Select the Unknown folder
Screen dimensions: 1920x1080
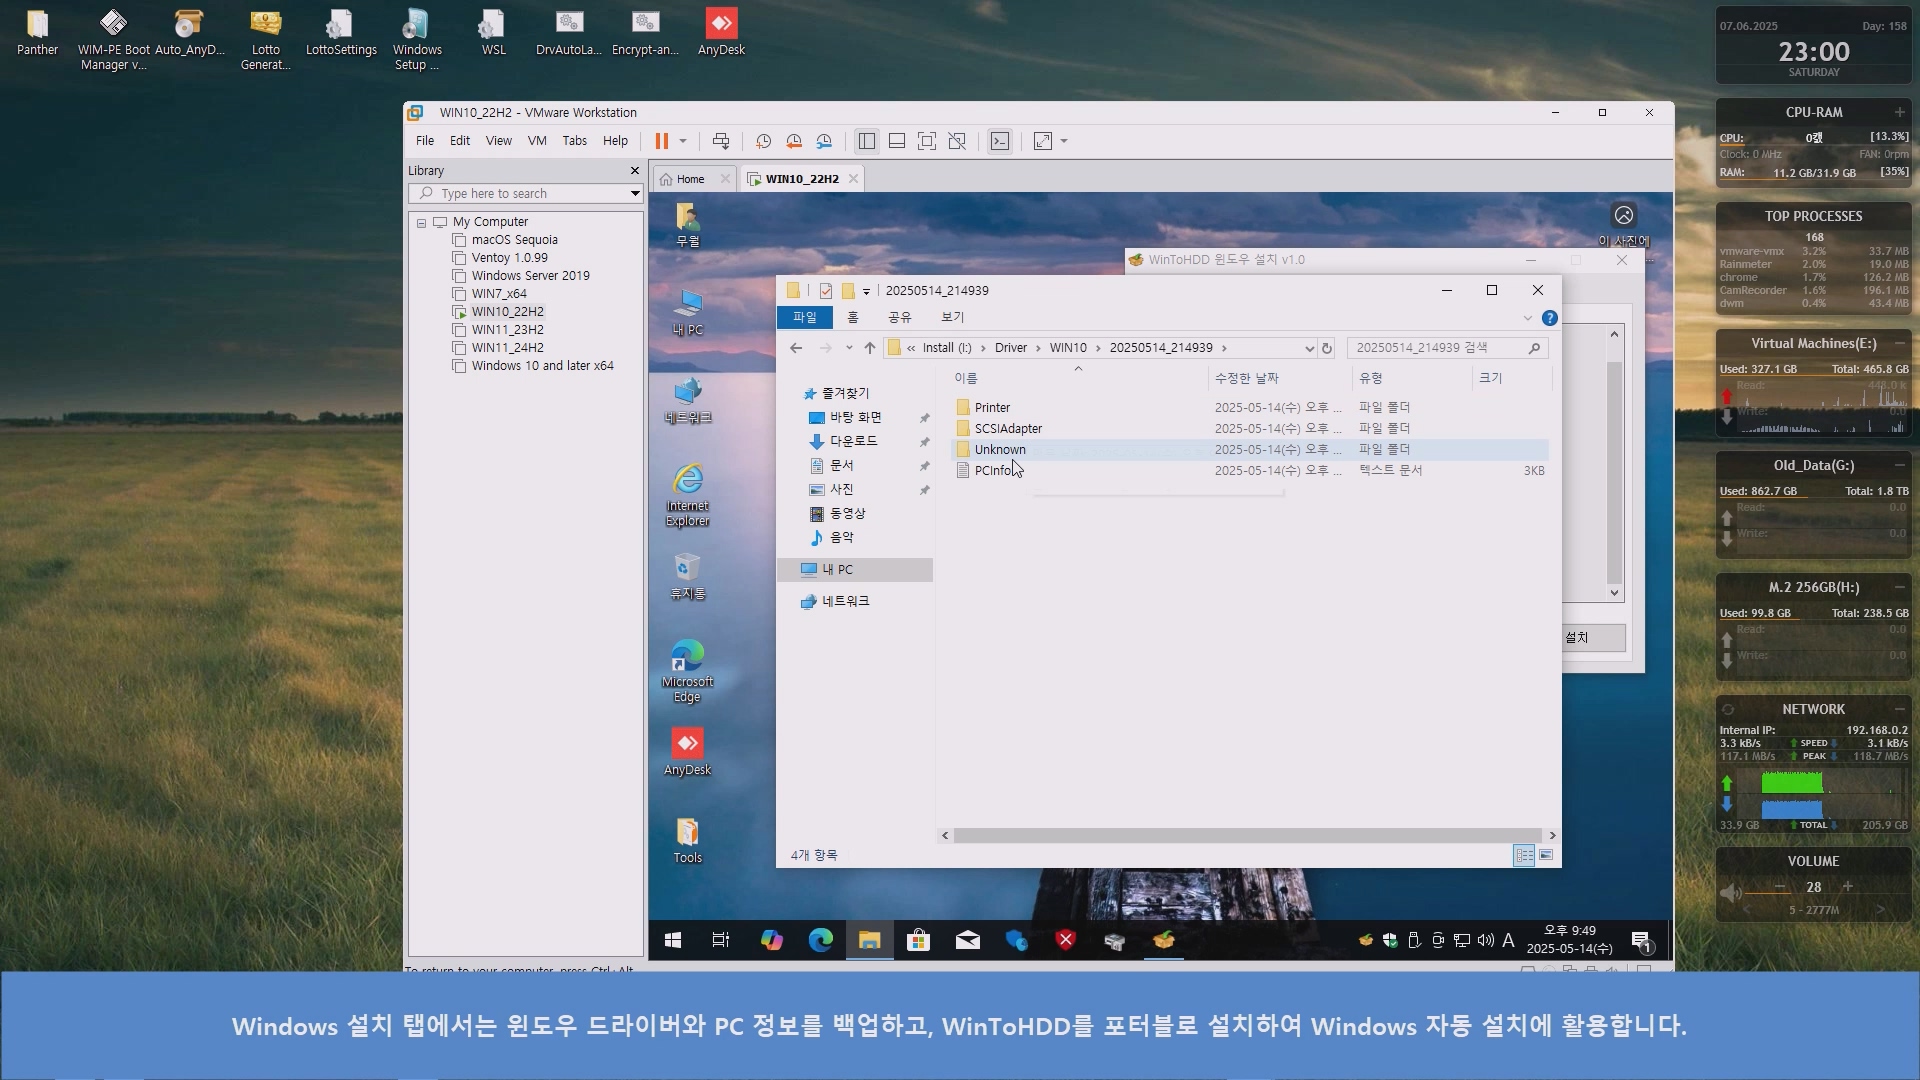tap(1000, 450)
